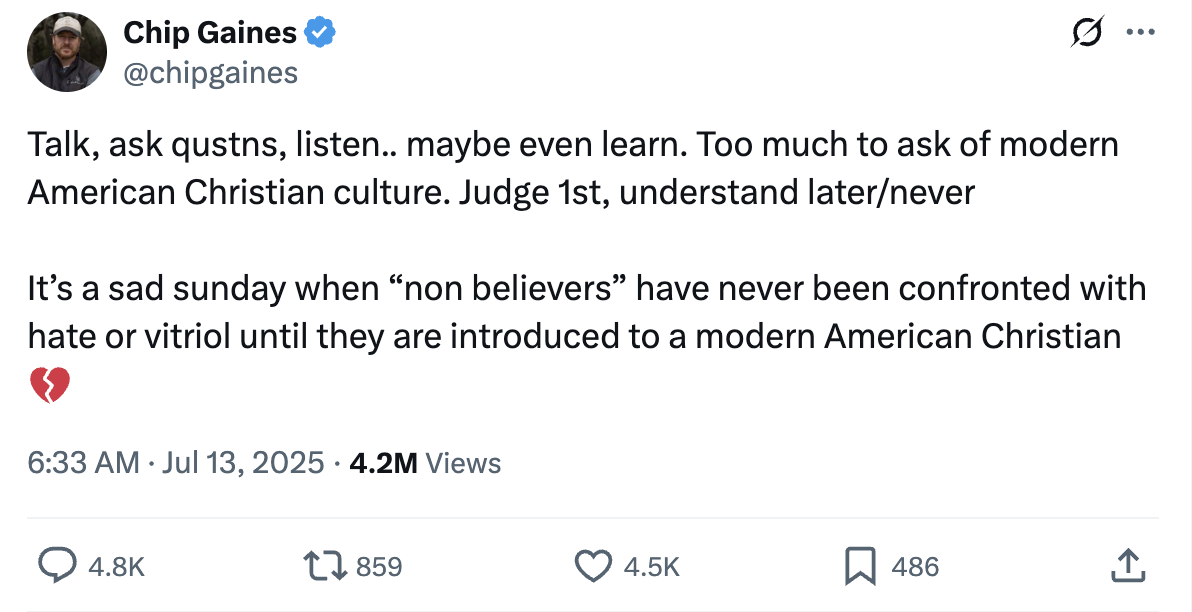The height and width of the screenshot is (612, 1192).
Task: Click the 4.8K replies count
Action: click(117, 567)
